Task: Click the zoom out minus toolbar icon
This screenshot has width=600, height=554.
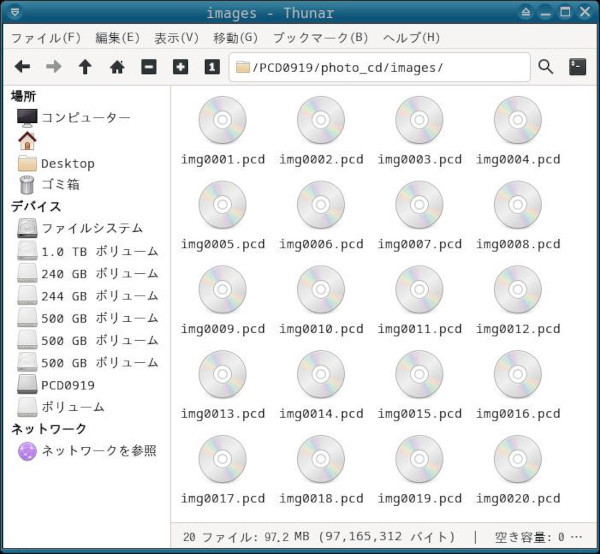Action: pos(149,67)
